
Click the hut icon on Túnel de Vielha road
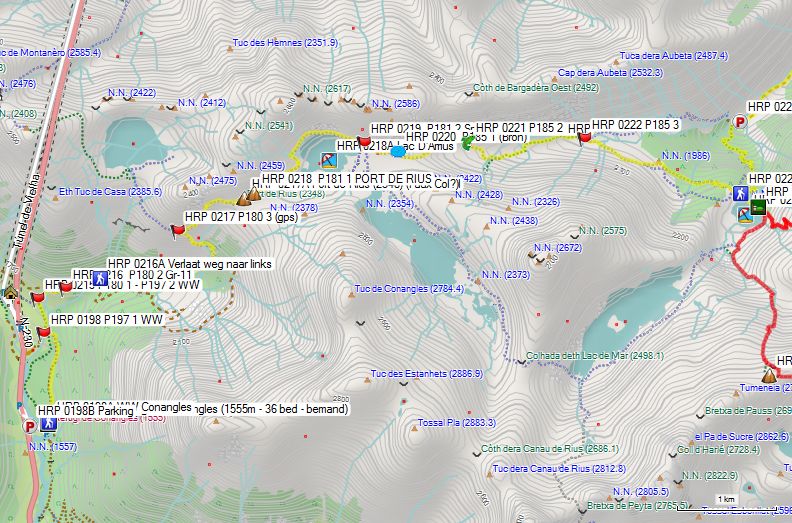(x=9, y=292)
